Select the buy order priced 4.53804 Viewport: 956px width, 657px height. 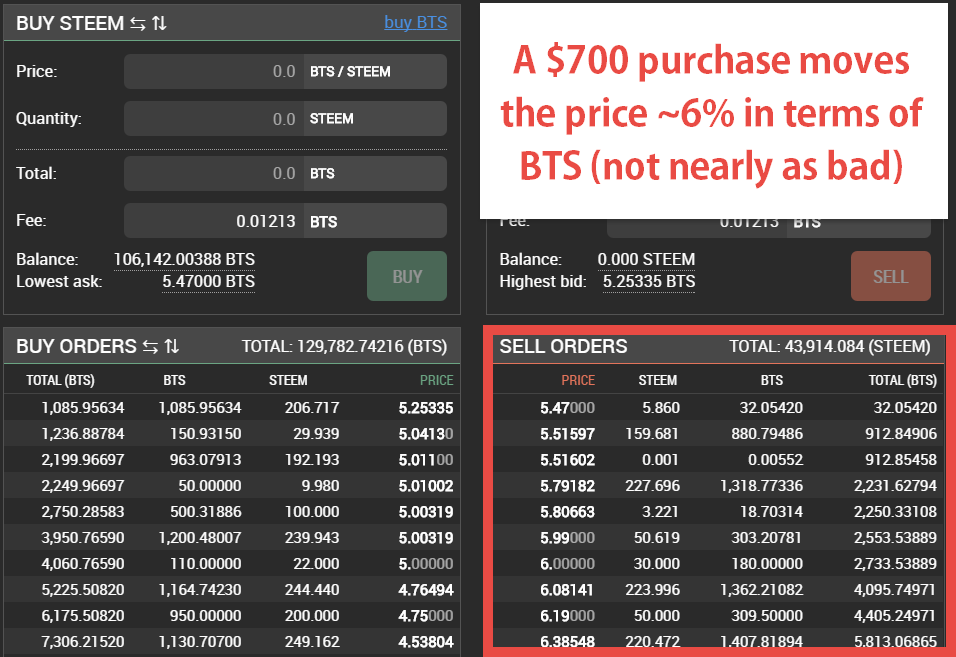(x=232, y=642)
